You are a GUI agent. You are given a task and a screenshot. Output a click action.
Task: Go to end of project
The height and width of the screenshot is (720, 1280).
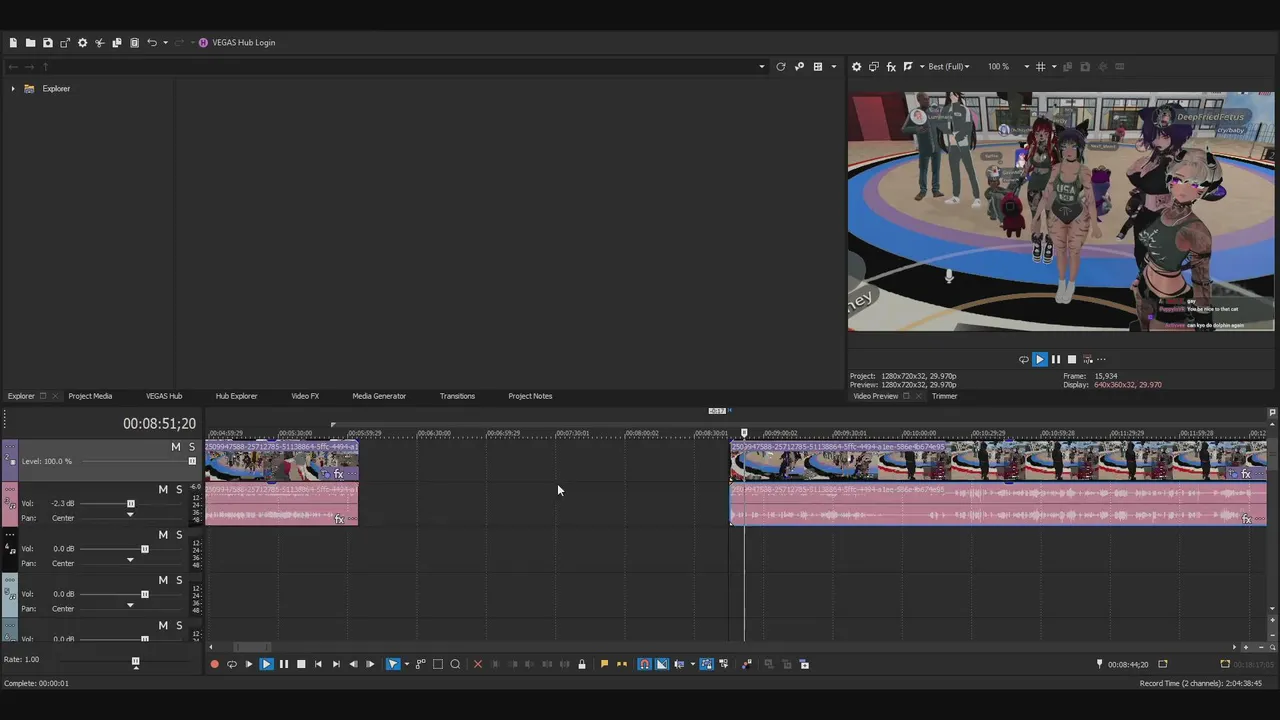click(336, 664)
